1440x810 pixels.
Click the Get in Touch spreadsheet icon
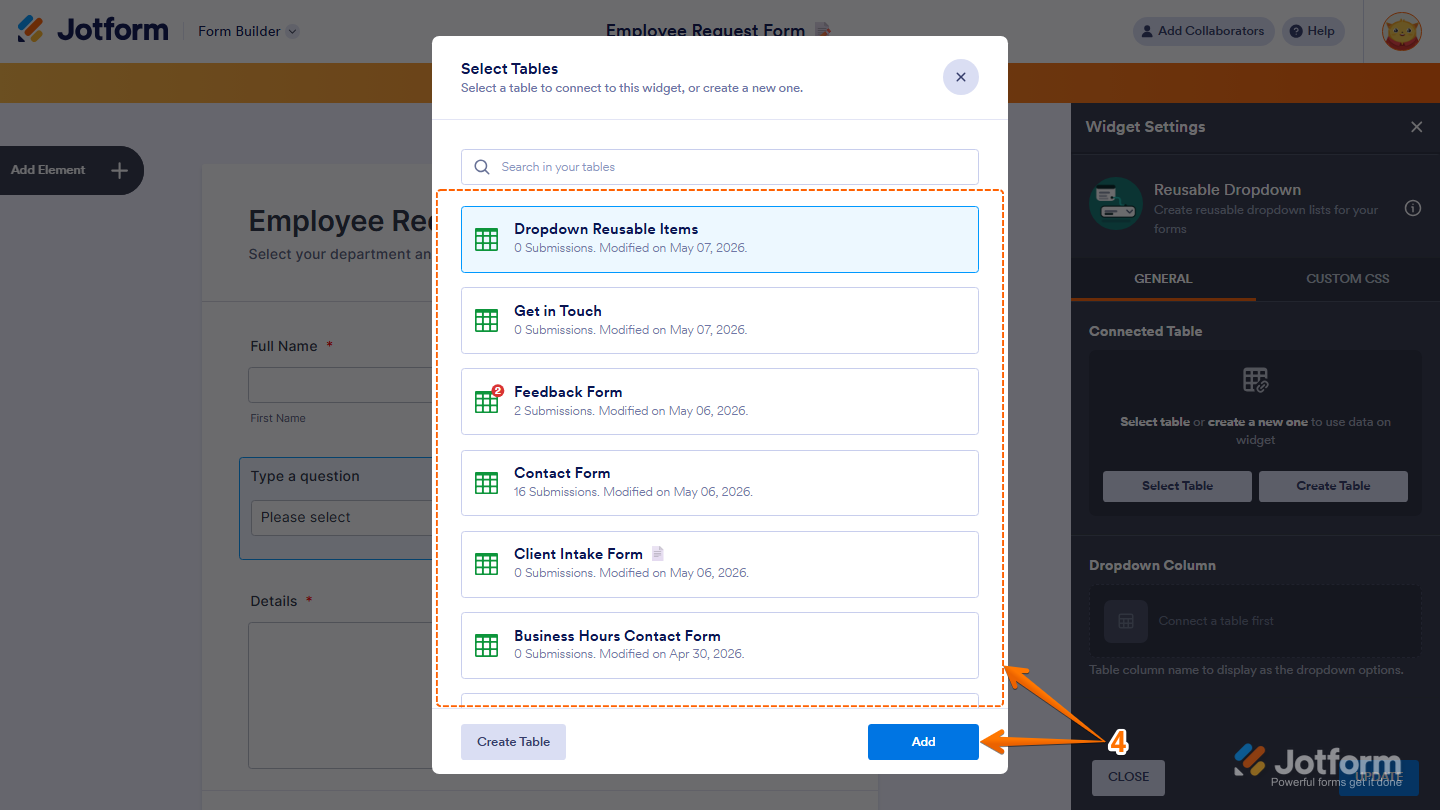486,320
